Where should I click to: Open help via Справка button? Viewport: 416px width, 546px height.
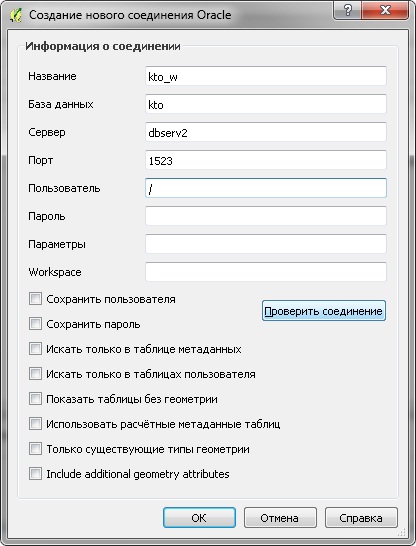pyautogui.click(x=361, y=518)
